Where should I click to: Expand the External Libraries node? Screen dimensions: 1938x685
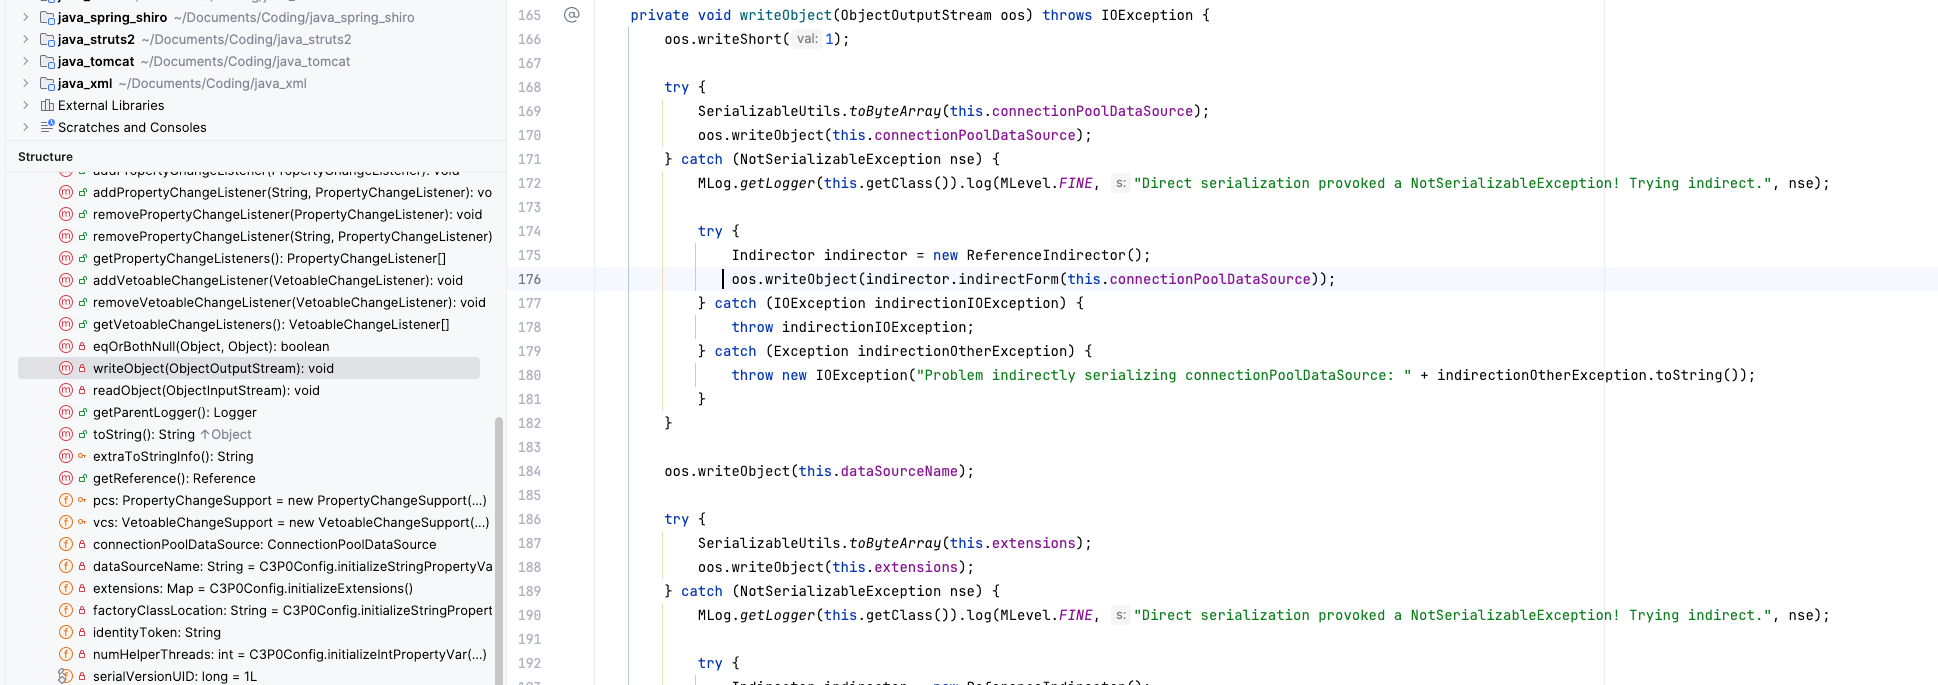point(25,105)
